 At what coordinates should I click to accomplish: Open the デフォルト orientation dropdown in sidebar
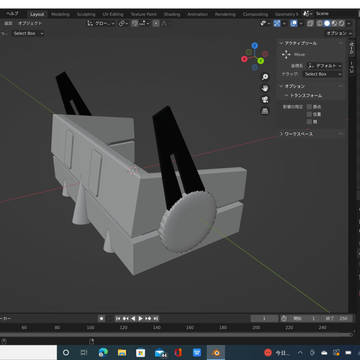click(x=324, y=66)
